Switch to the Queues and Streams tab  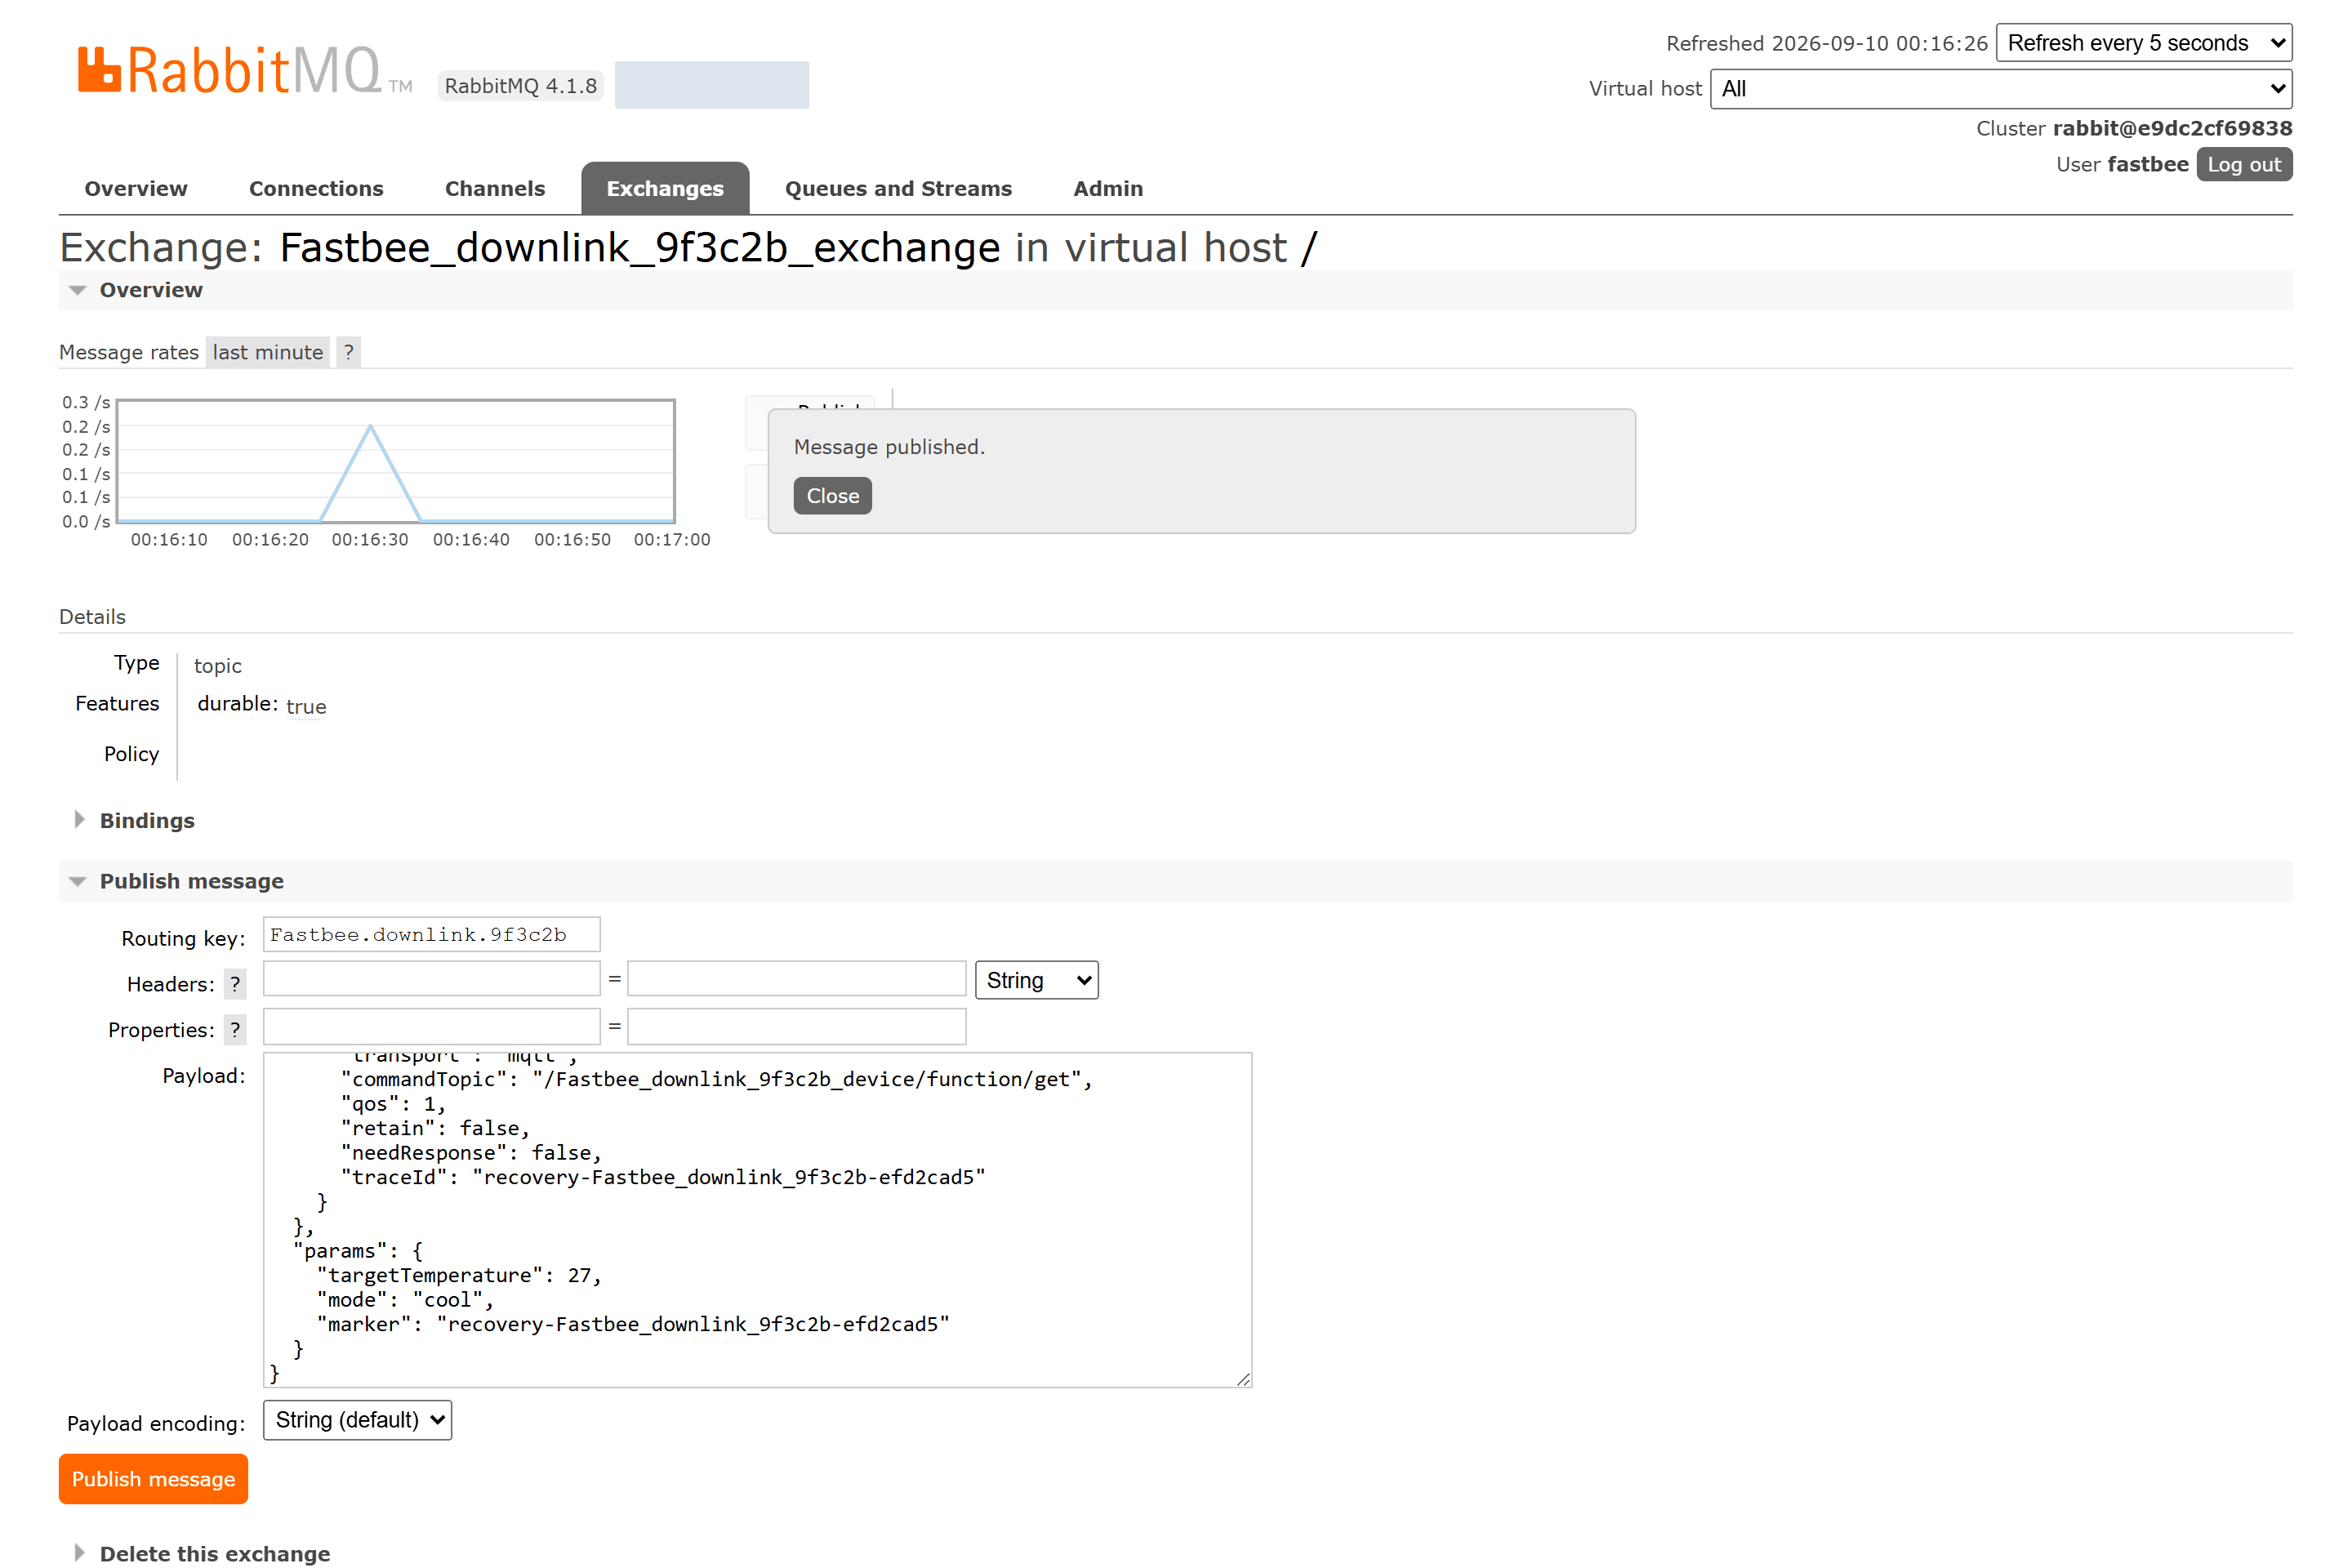point(898,189)
